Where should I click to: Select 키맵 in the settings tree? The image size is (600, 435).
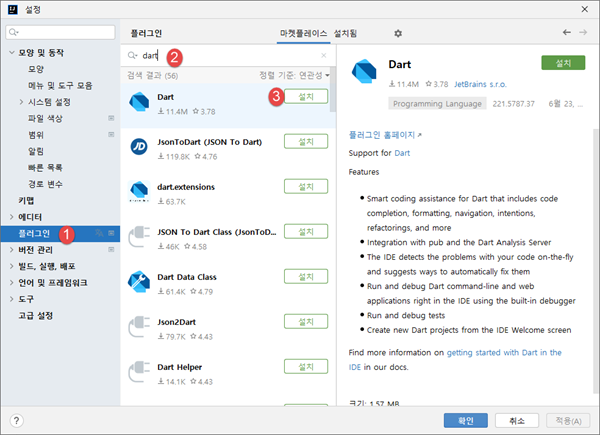[x=26, y=200]
